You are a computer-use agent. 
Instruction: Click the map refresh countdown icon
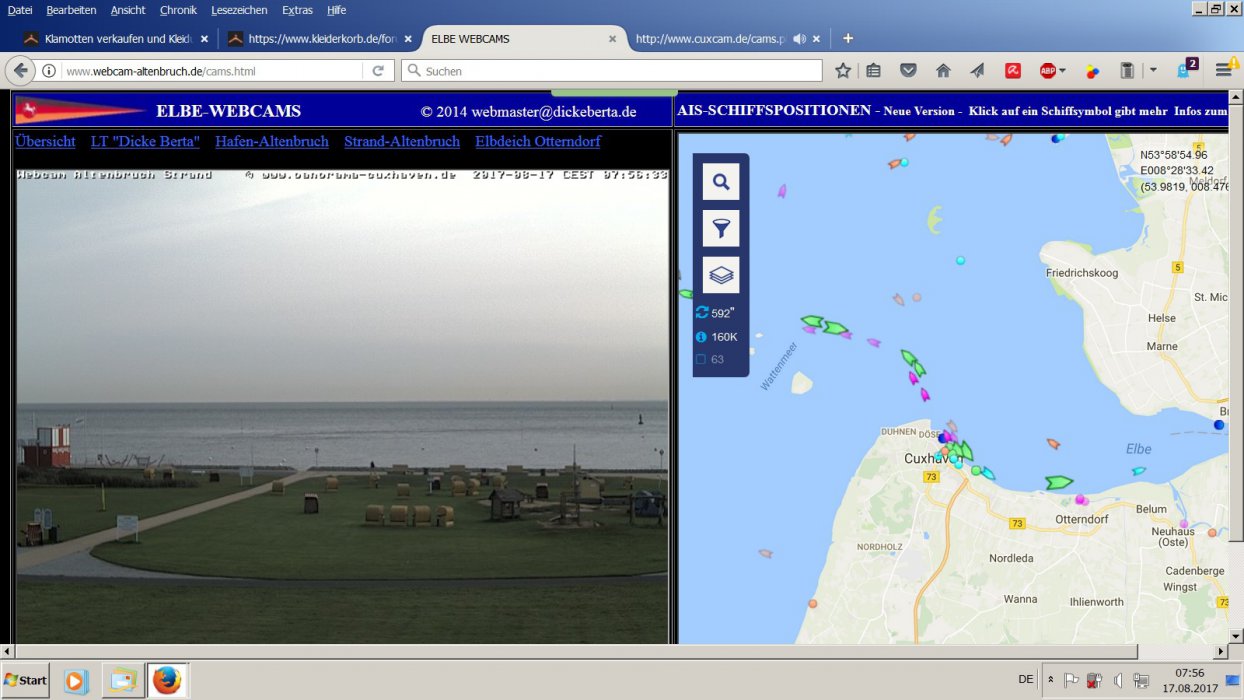click(701, 313)
